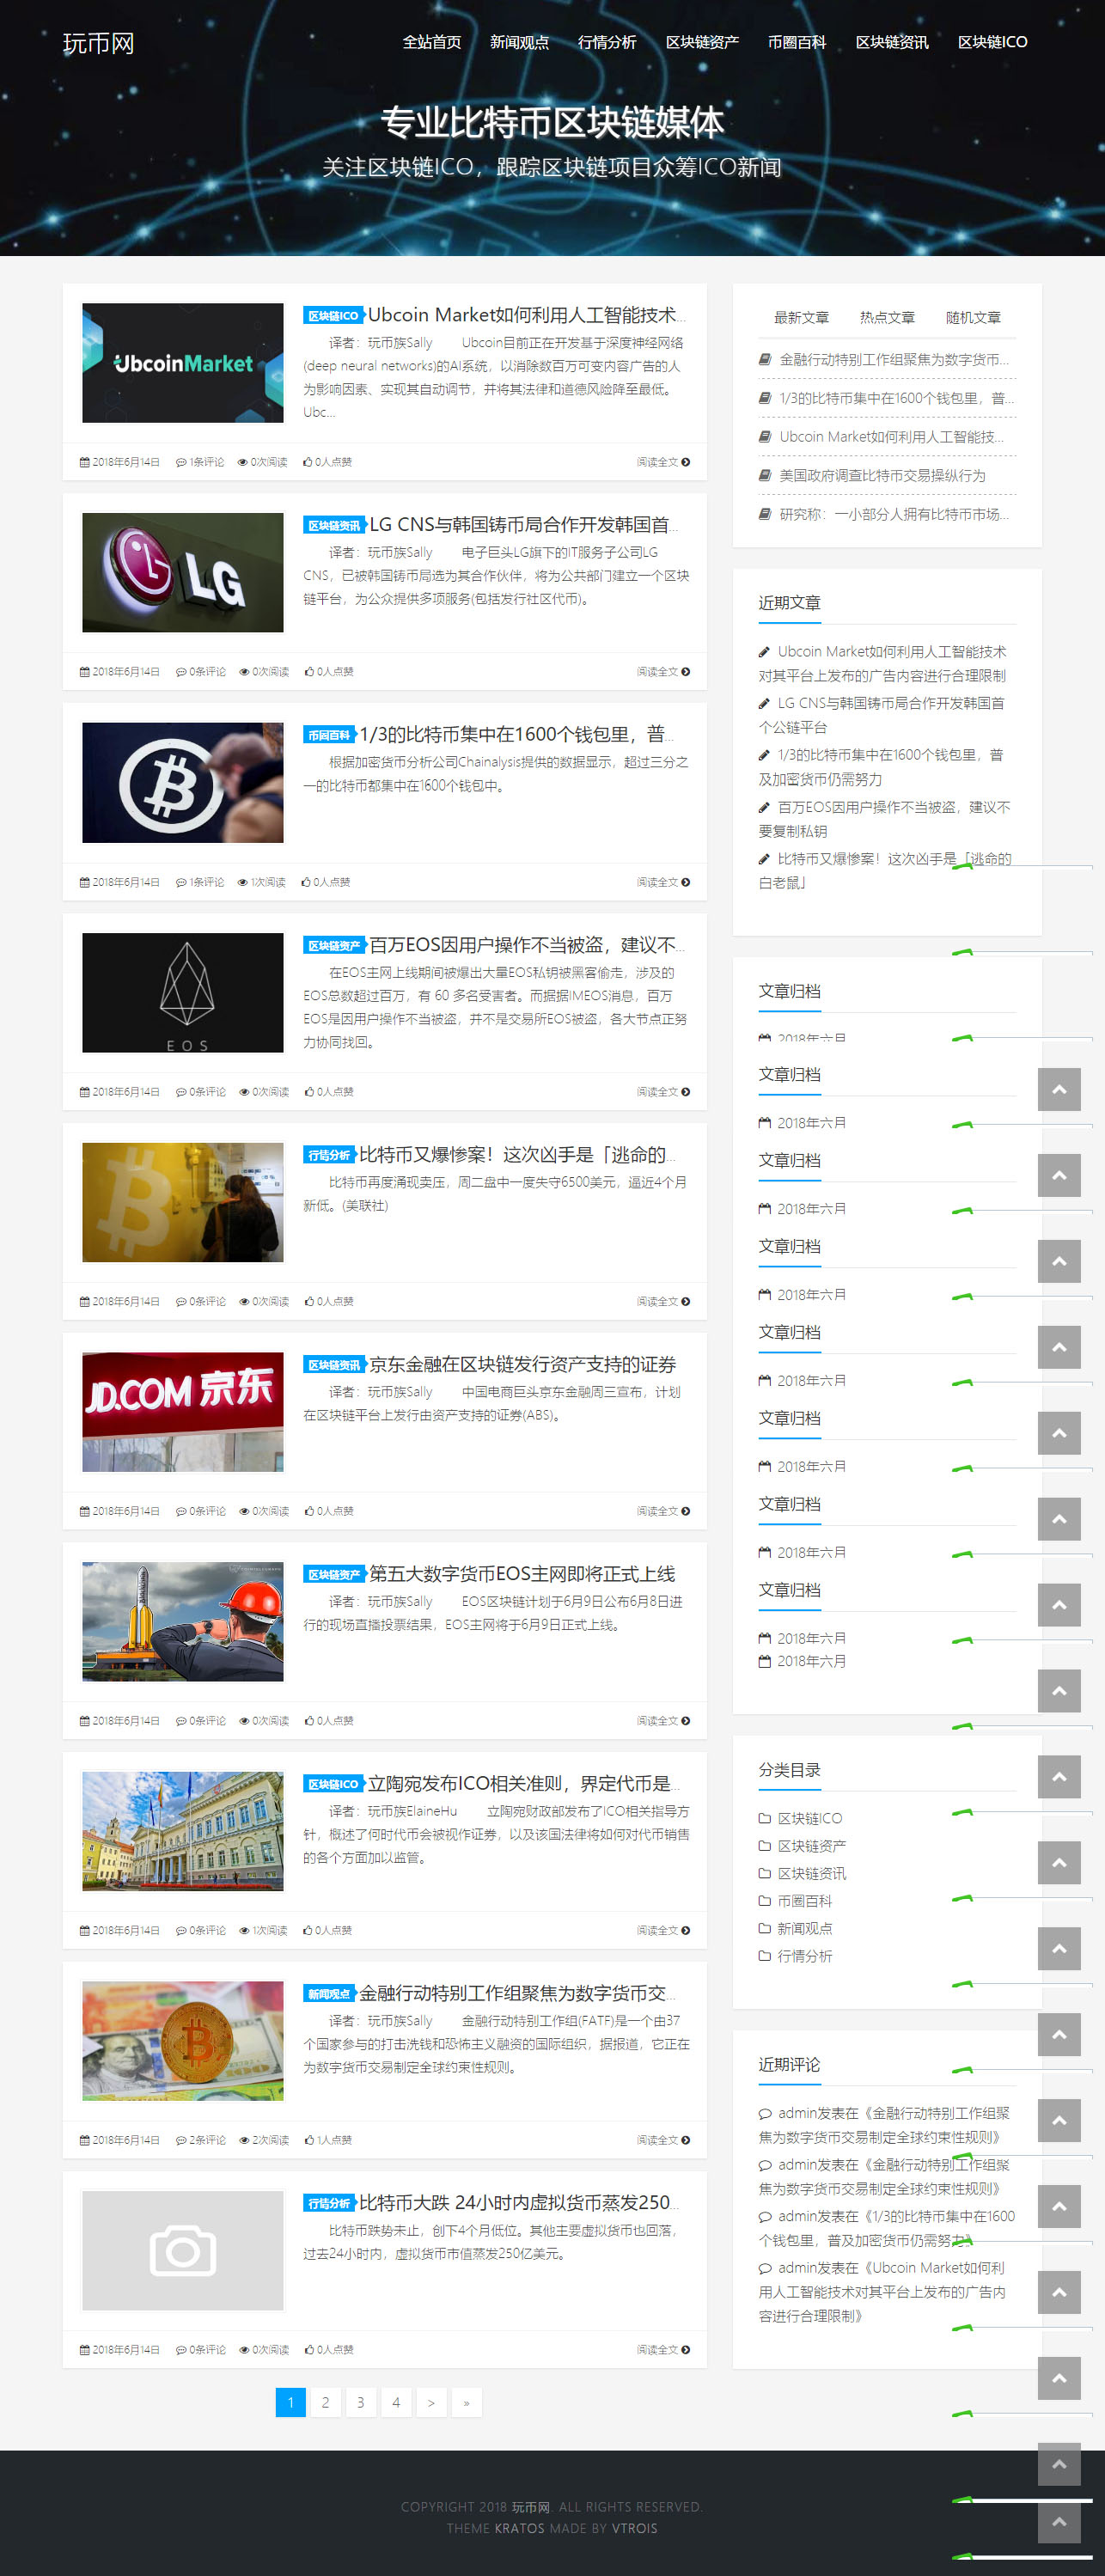Click the next page > pagination arrow
1105x2576 pixels.
click(431, 2402)
